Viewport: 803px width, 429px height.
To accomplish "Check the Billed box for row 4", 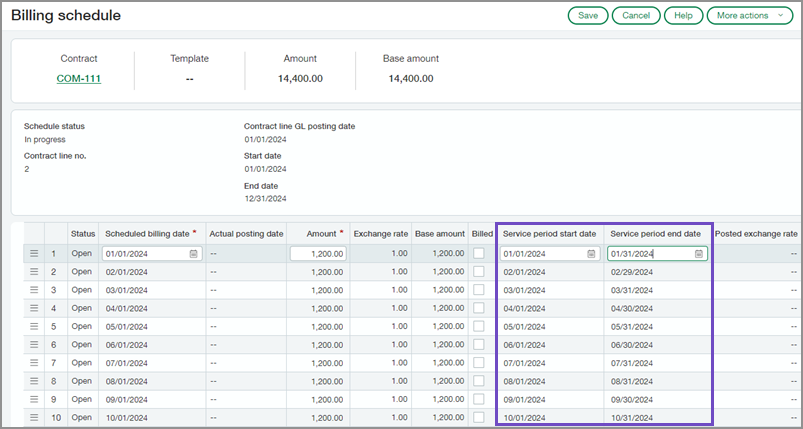I will pyautogui.click(x=479, y=308).
